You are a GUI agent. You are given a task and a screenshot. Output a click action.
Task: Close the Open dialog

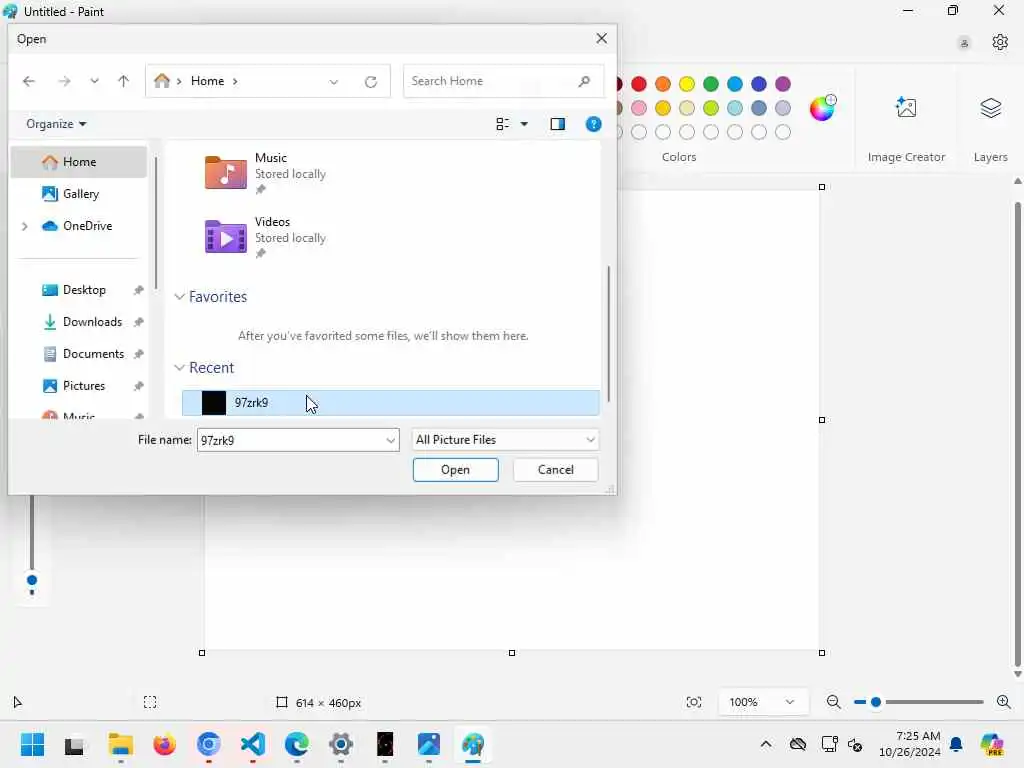pyautogui.click(x=601, y=39)
